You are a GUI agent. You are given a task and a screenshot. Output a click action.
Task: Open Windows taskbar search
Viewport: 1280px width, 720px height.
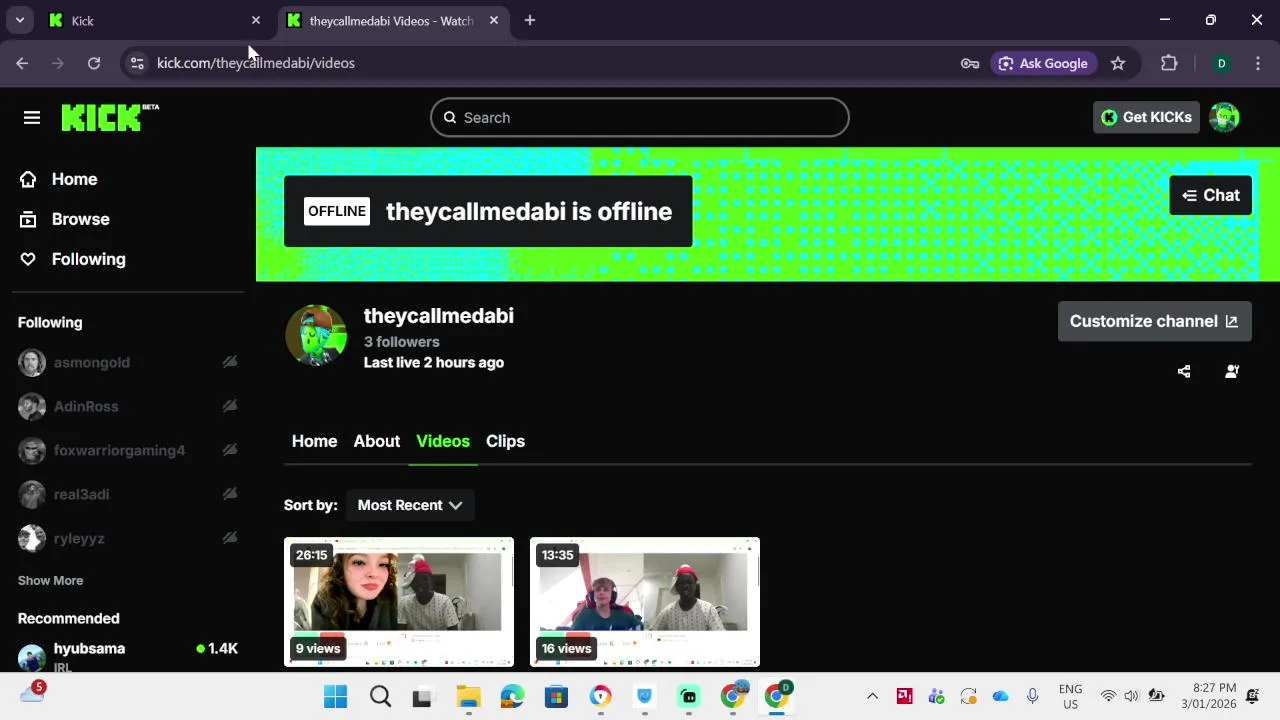tap(380, 696)
